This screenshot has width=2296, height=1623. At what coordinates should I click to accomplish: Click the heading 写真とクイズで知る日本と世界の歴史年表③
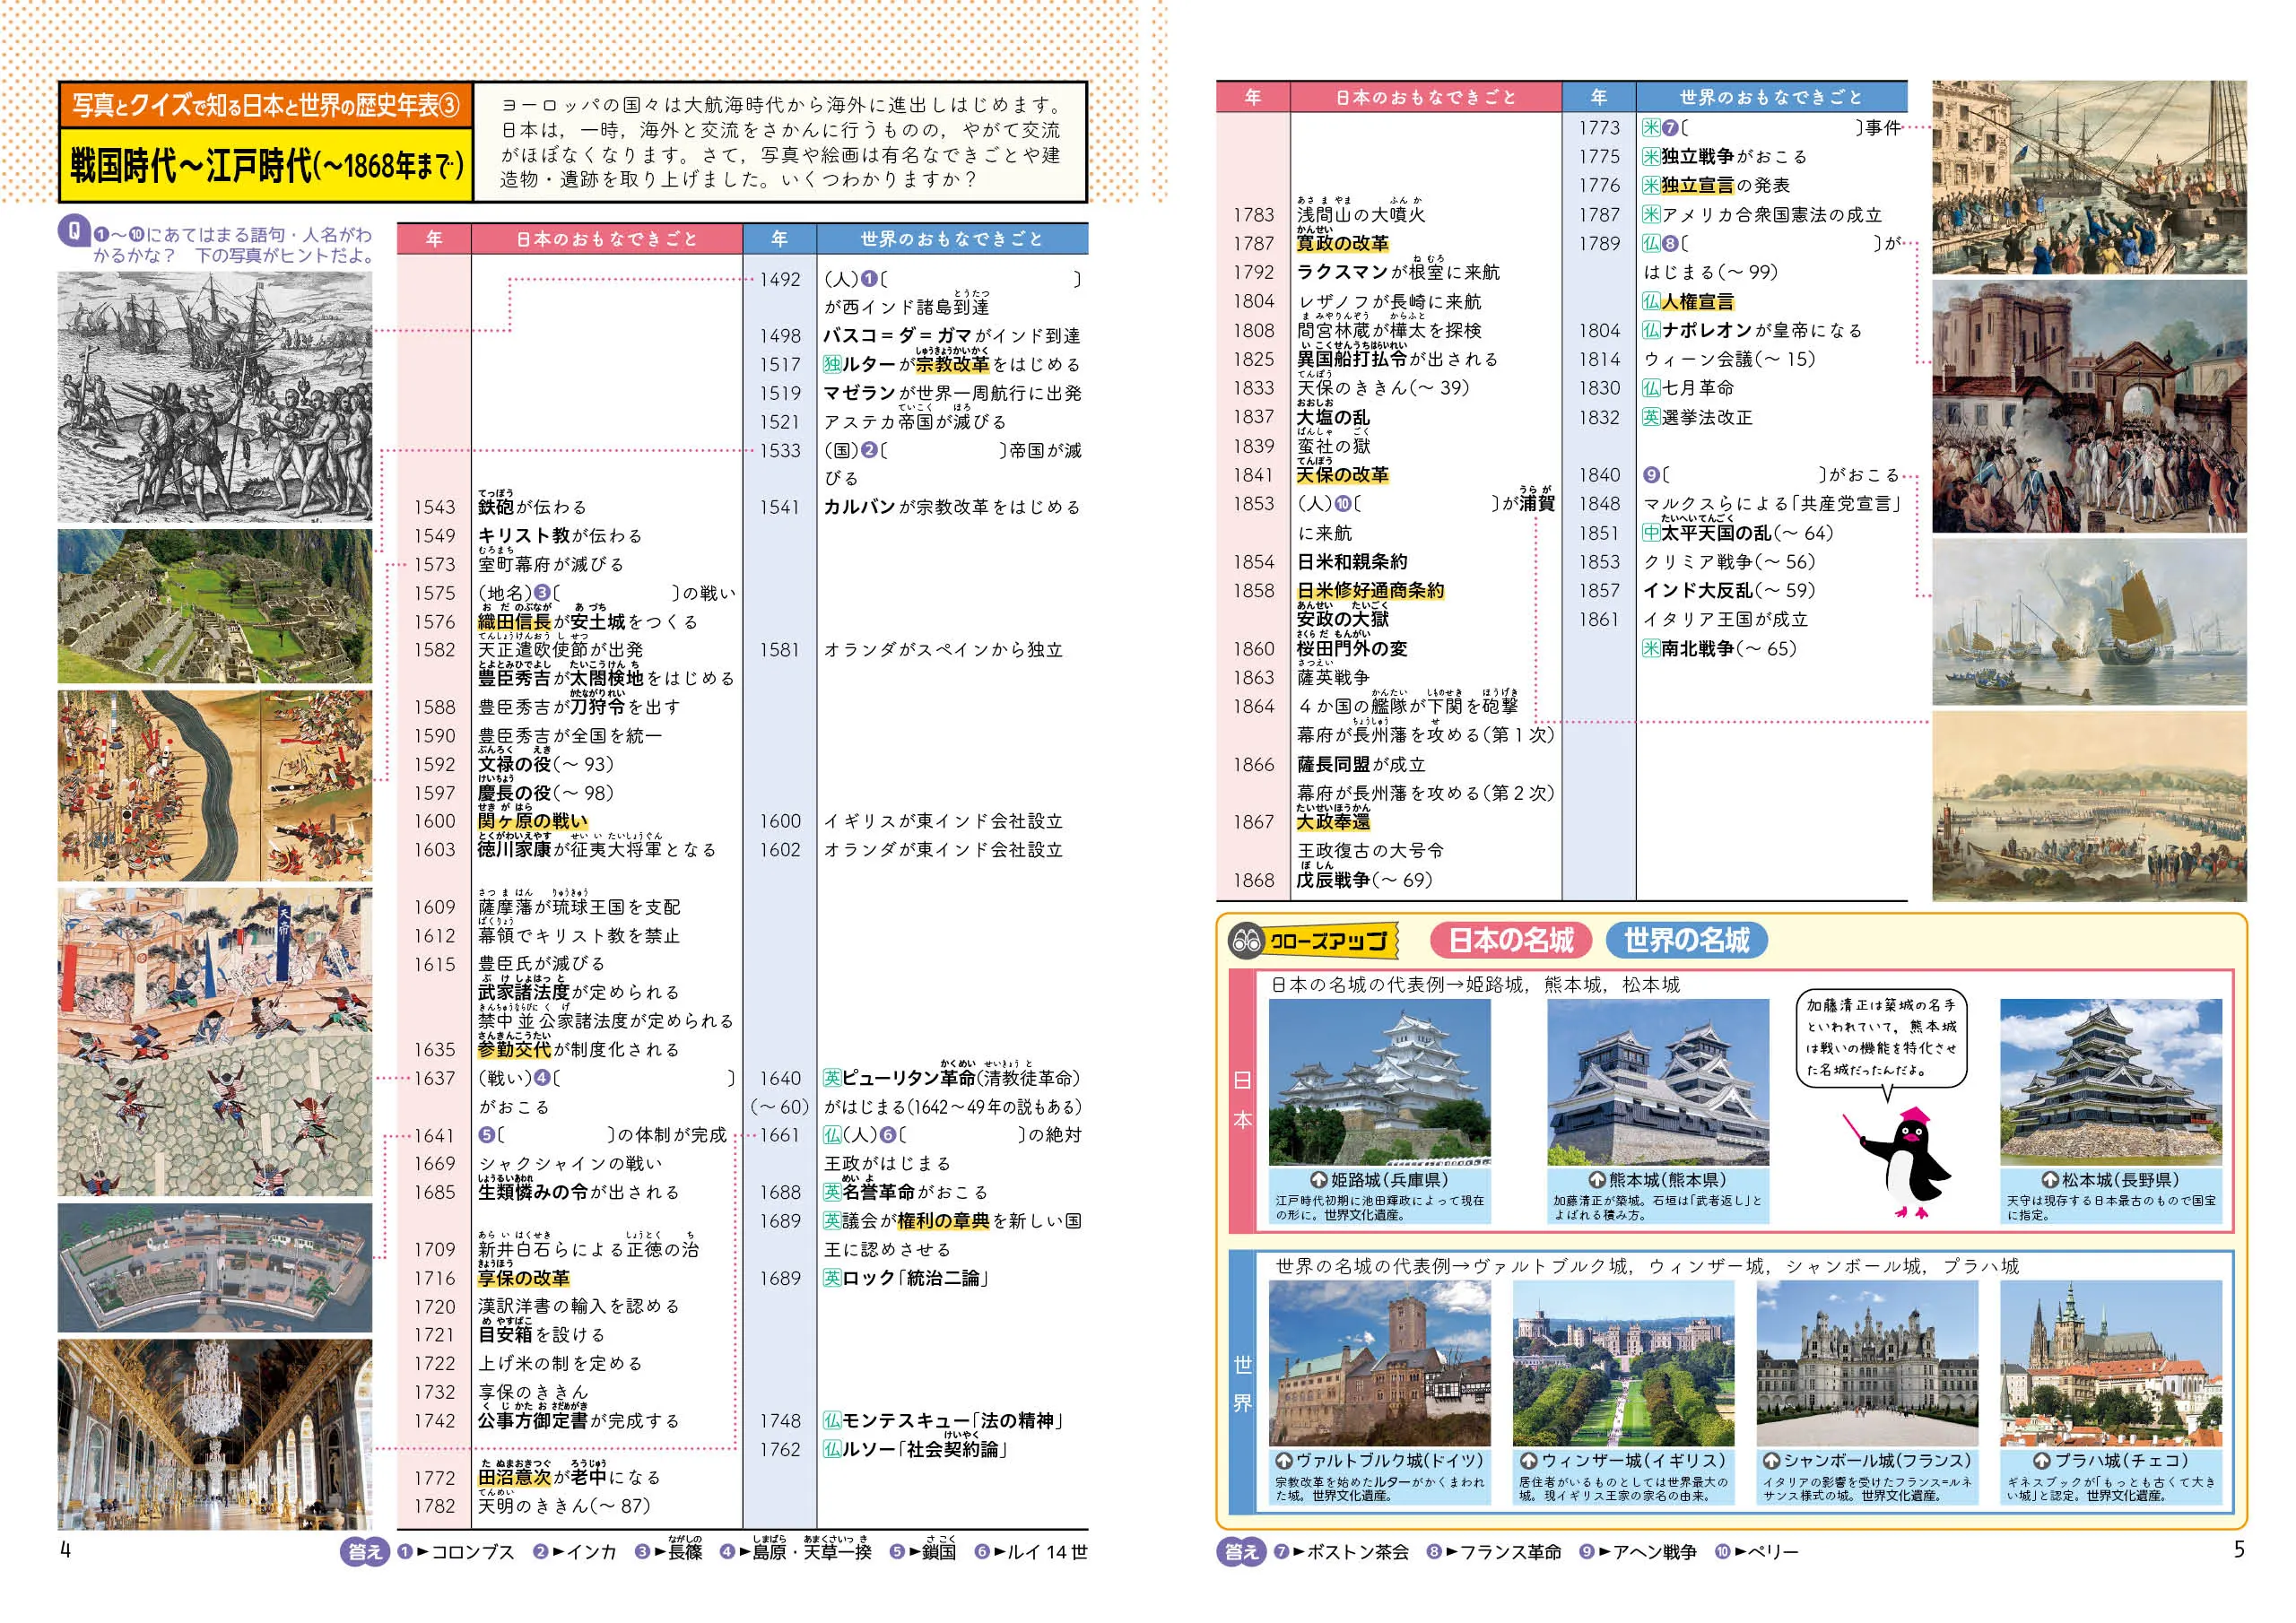click(x=266, y=105)
